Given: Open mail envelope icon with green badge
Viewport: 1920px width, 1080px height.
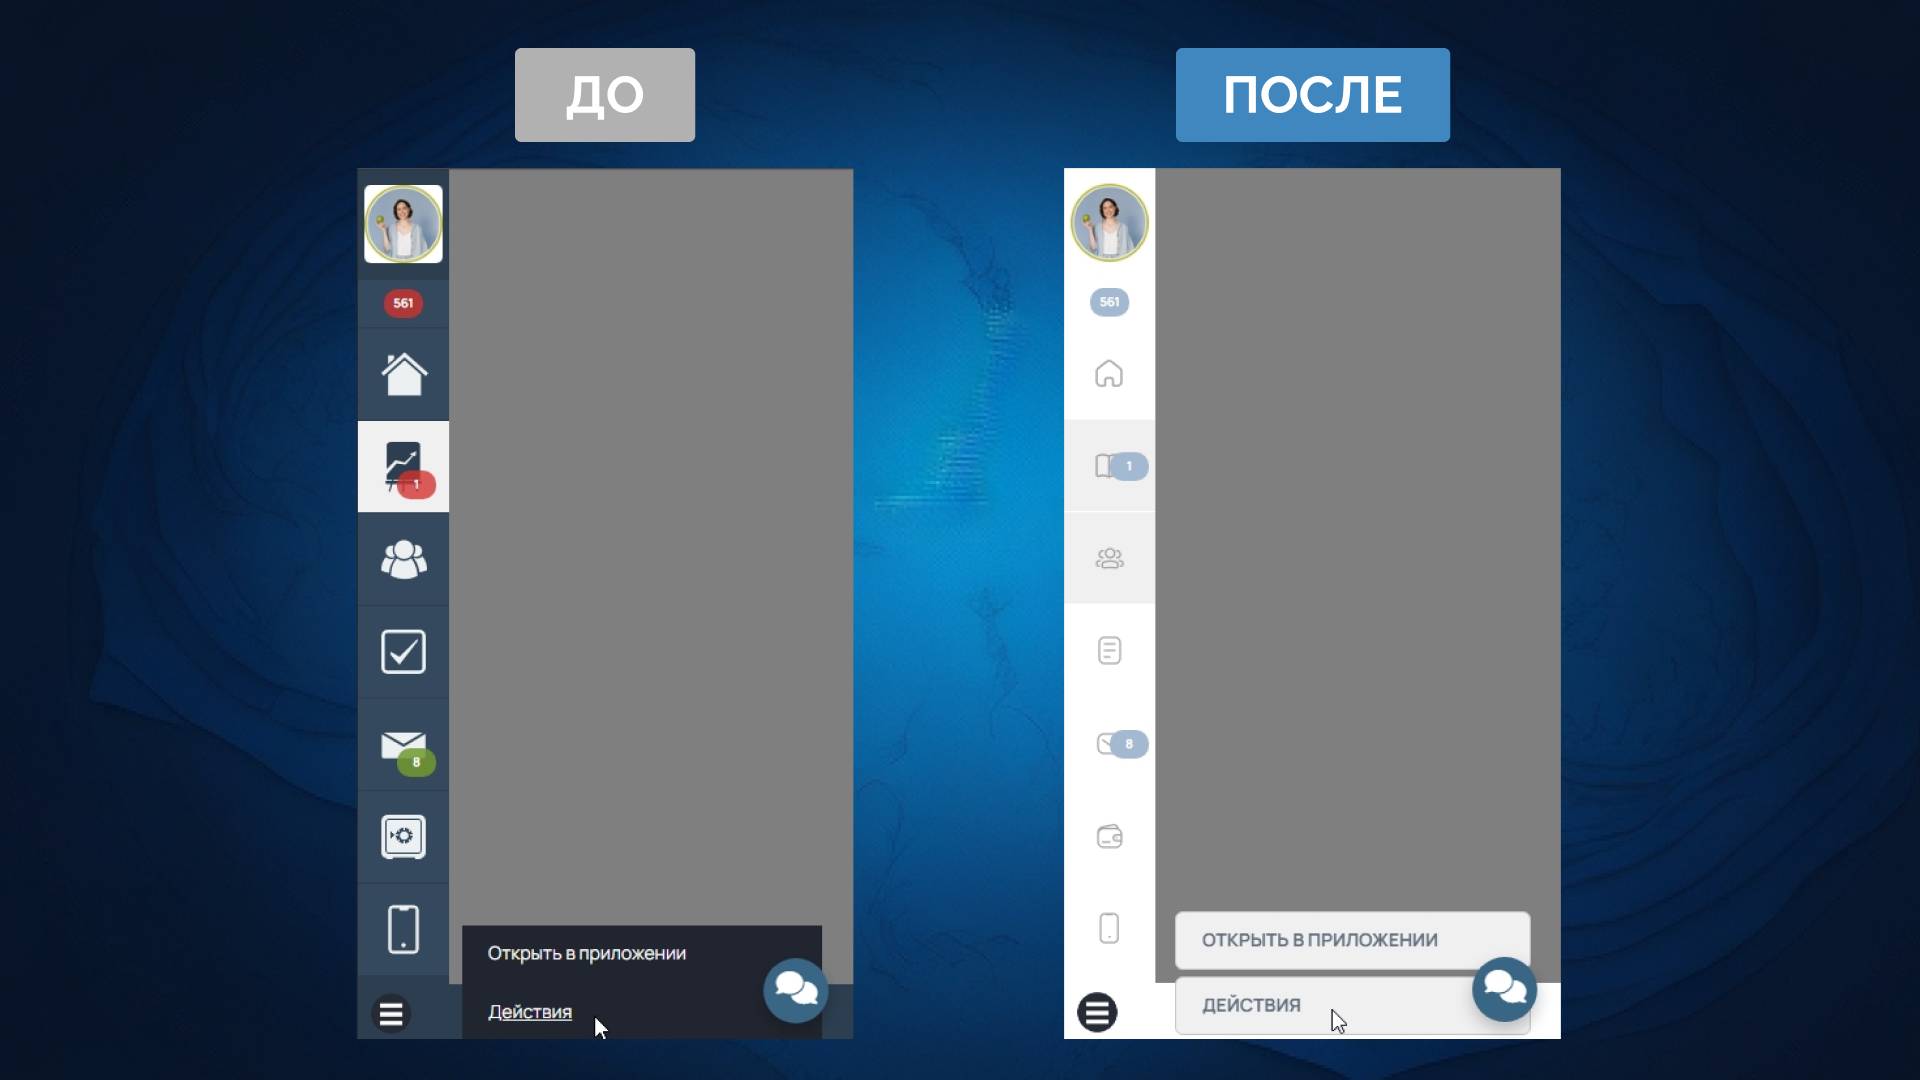Looking at the screenshot, I should [403, 746].
